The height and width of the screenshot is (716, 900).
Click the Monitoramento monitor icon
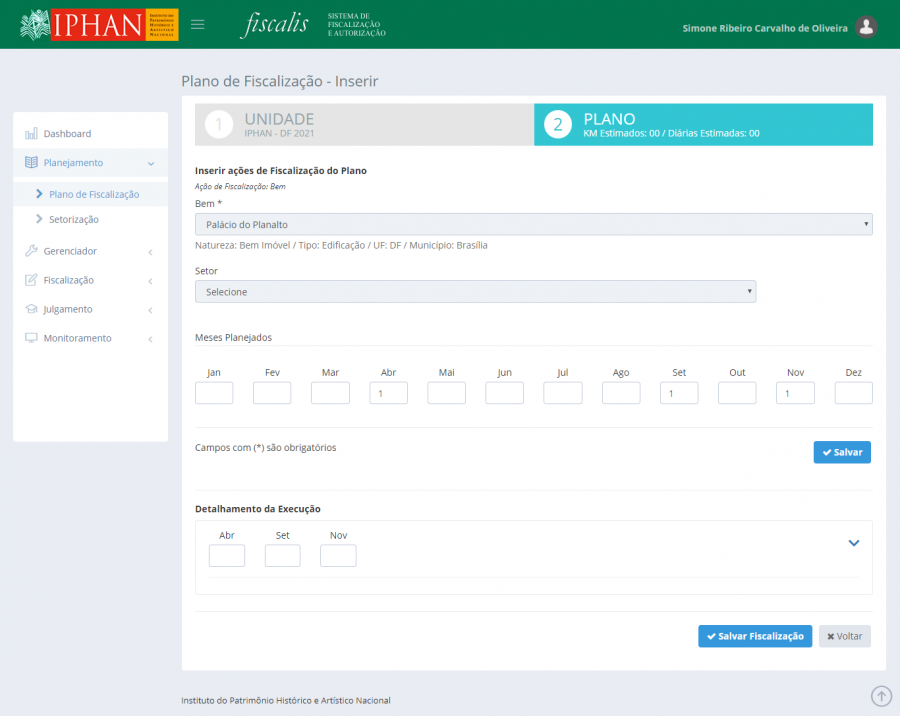click(x=31, y=338)
